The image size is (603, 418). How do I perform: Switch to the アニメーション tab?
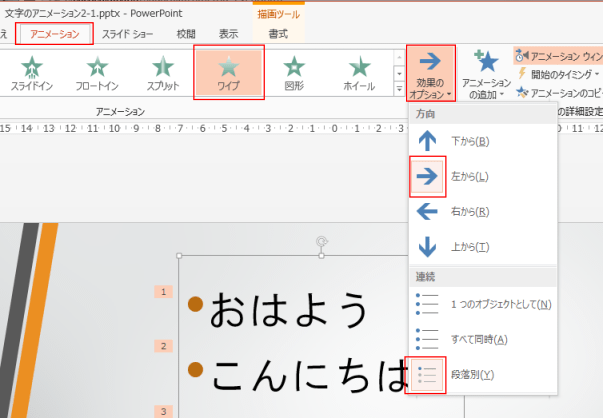click(x=54, y=34)
